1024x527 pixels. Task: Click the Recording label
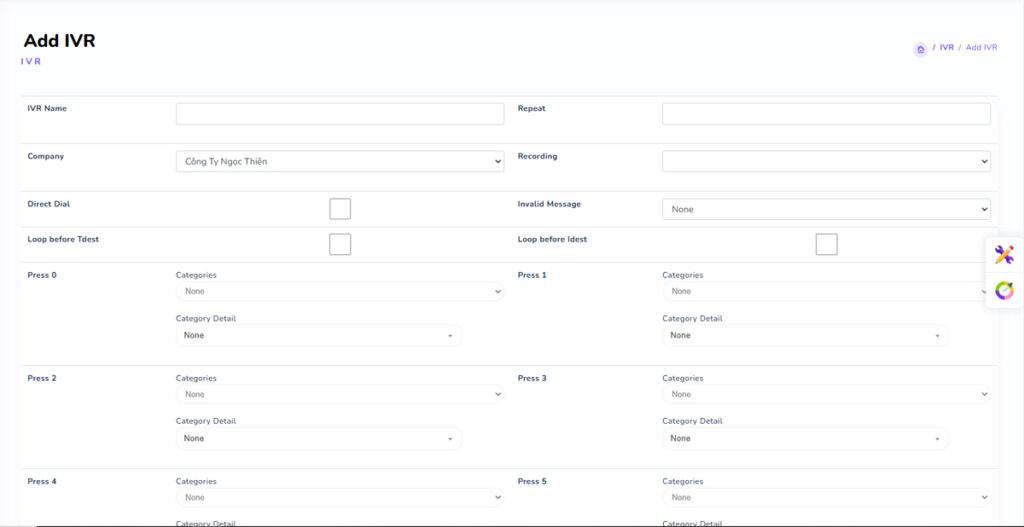point(537,156)
